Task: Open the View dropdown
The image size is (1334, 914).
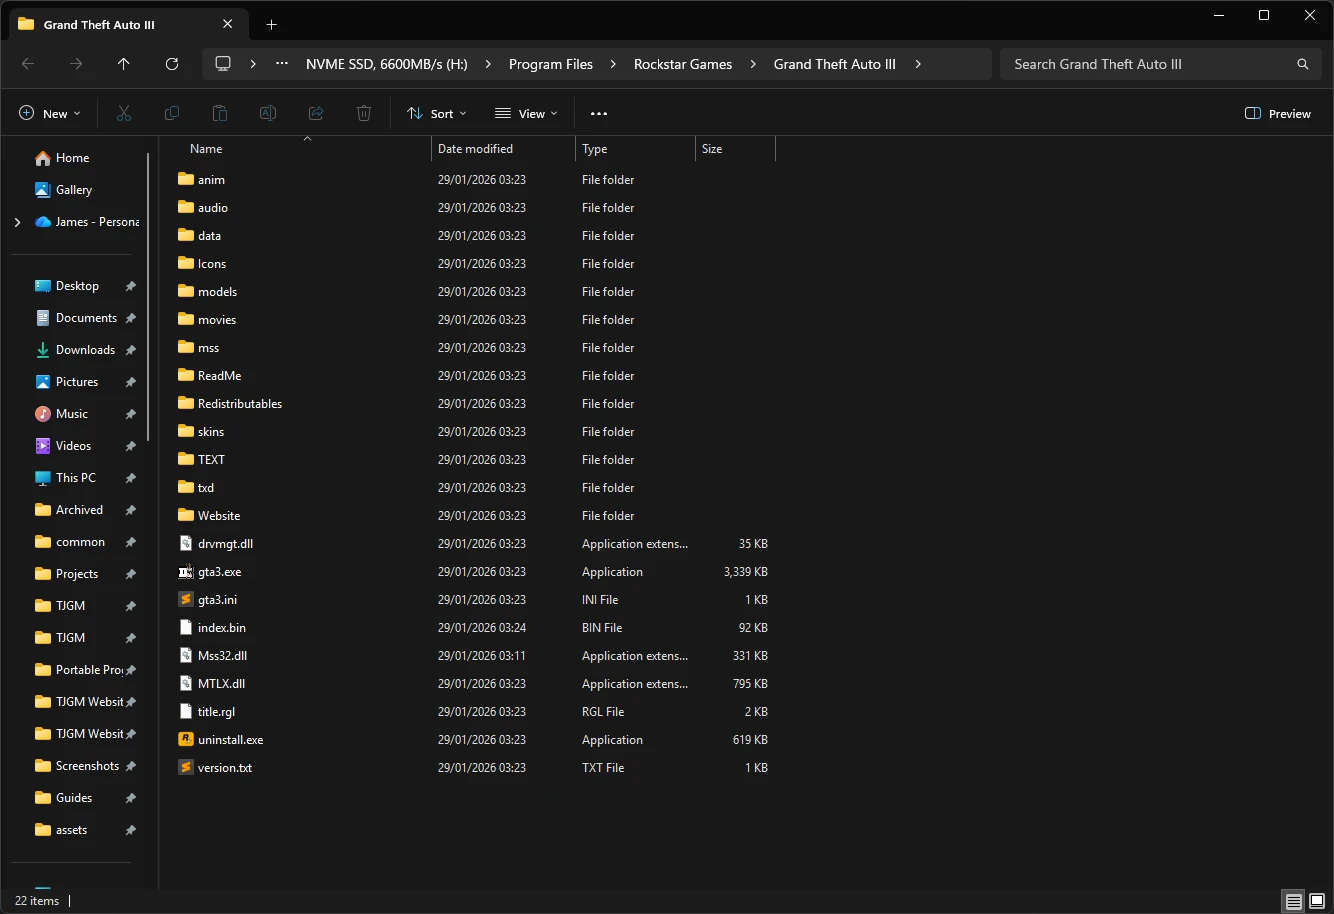Action: [525, 113]
